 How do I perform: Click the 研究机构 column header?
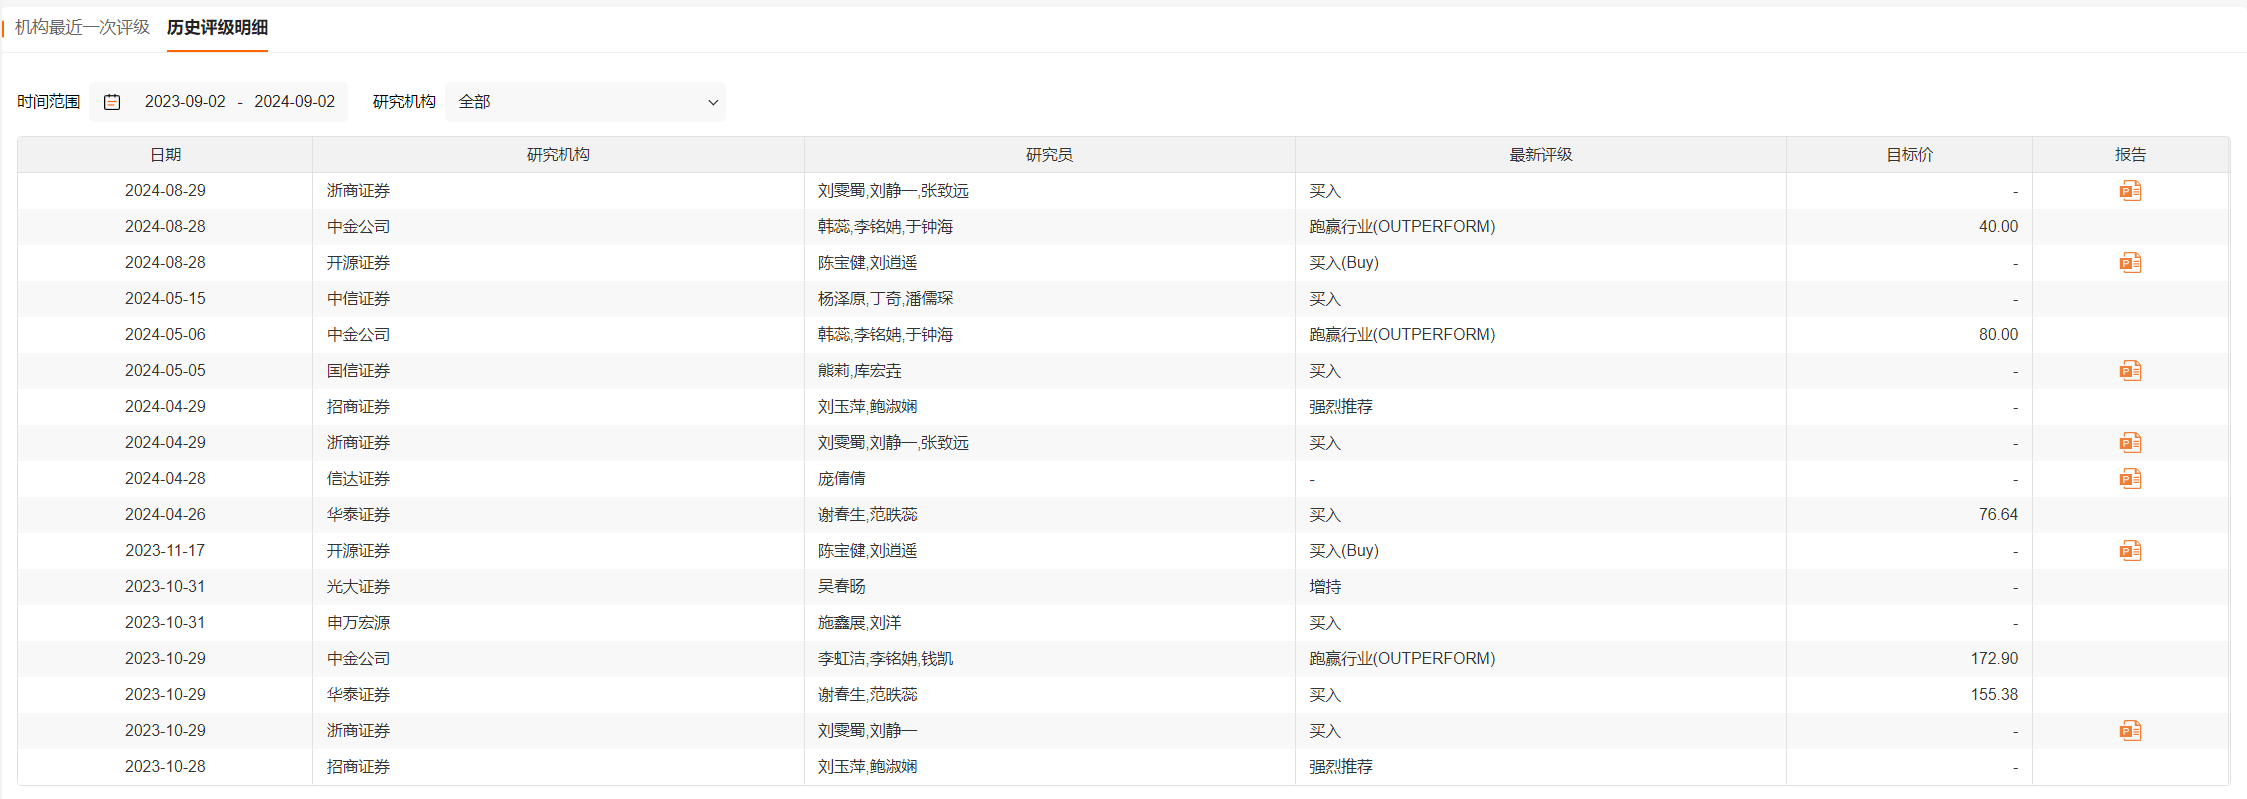558,155
